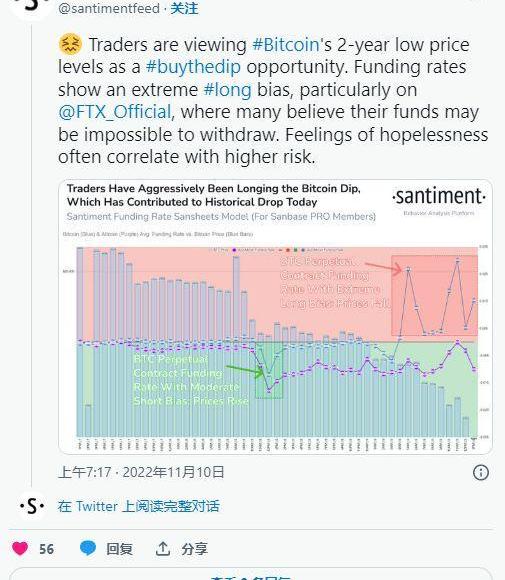Click the Santiment profile avatar at top
Screen dimensions: 505x580
[x=31, y=6]
